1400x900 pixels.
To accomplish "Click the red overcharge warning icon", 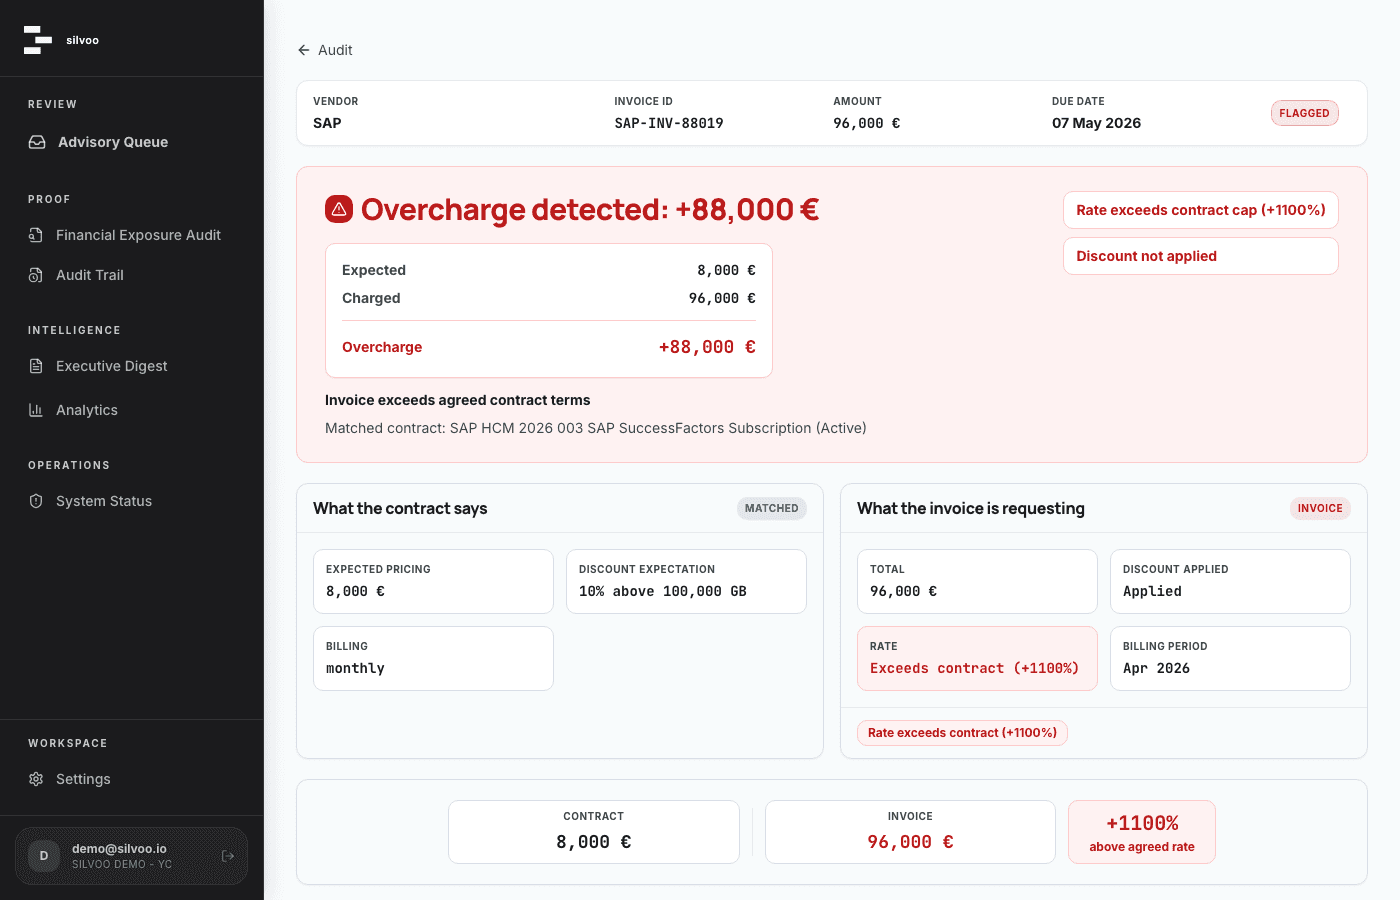I will point(339,209).
